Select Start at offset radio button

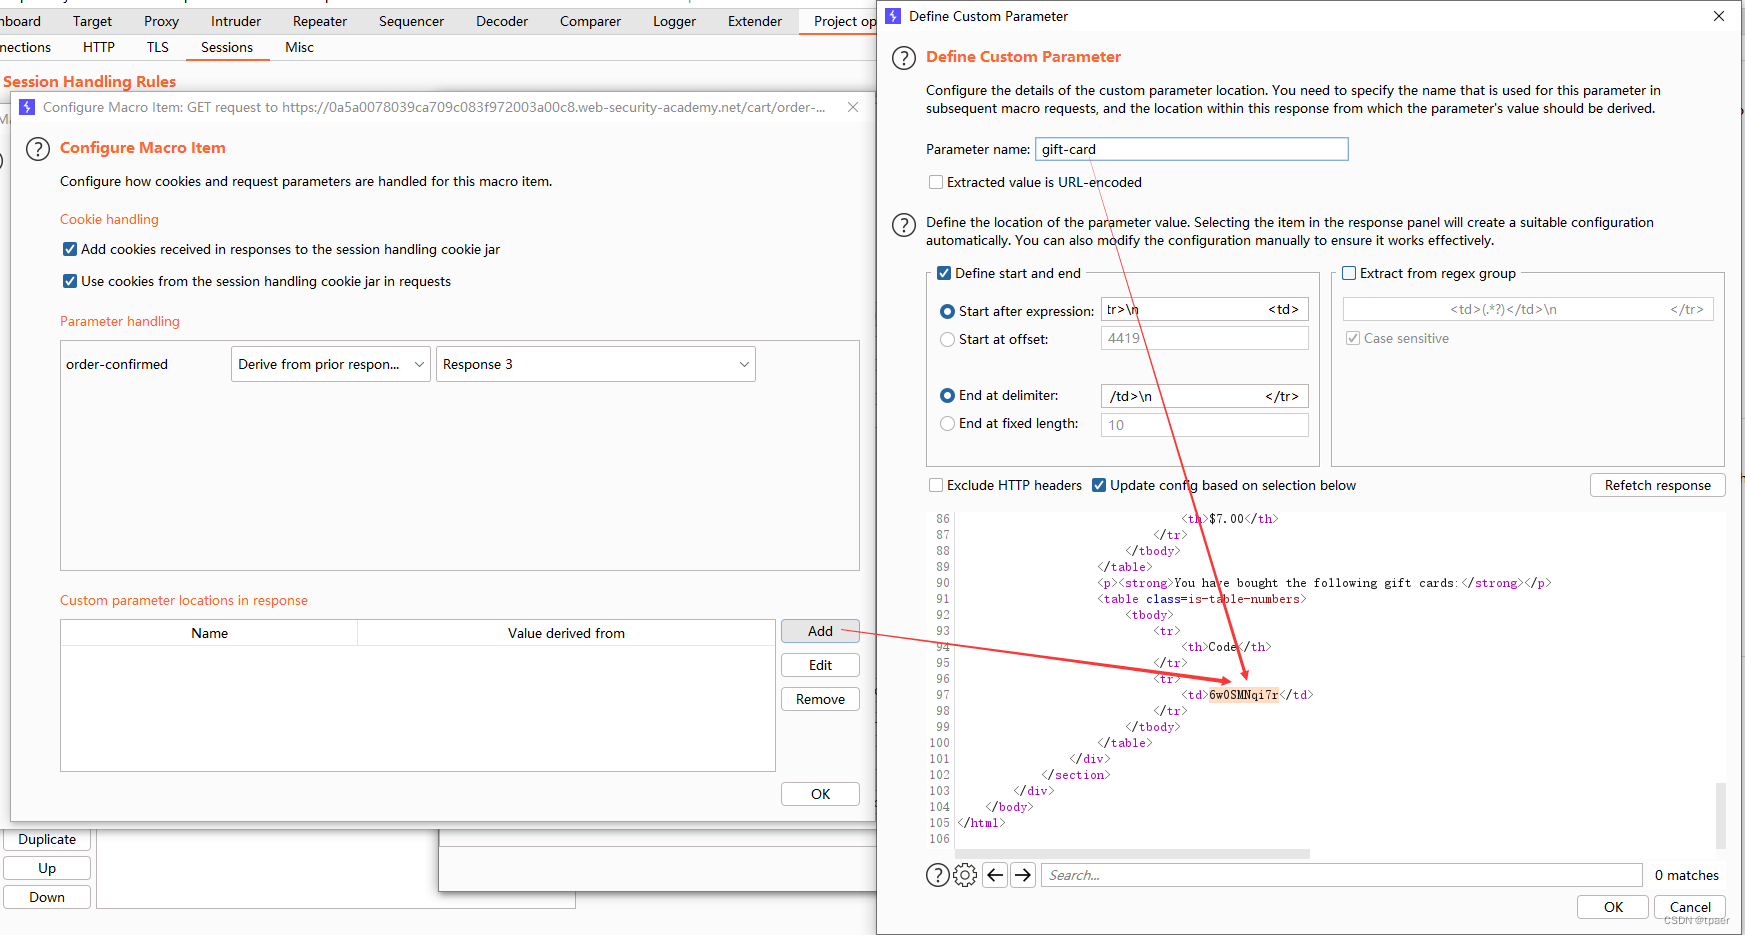tap(948, 339)
